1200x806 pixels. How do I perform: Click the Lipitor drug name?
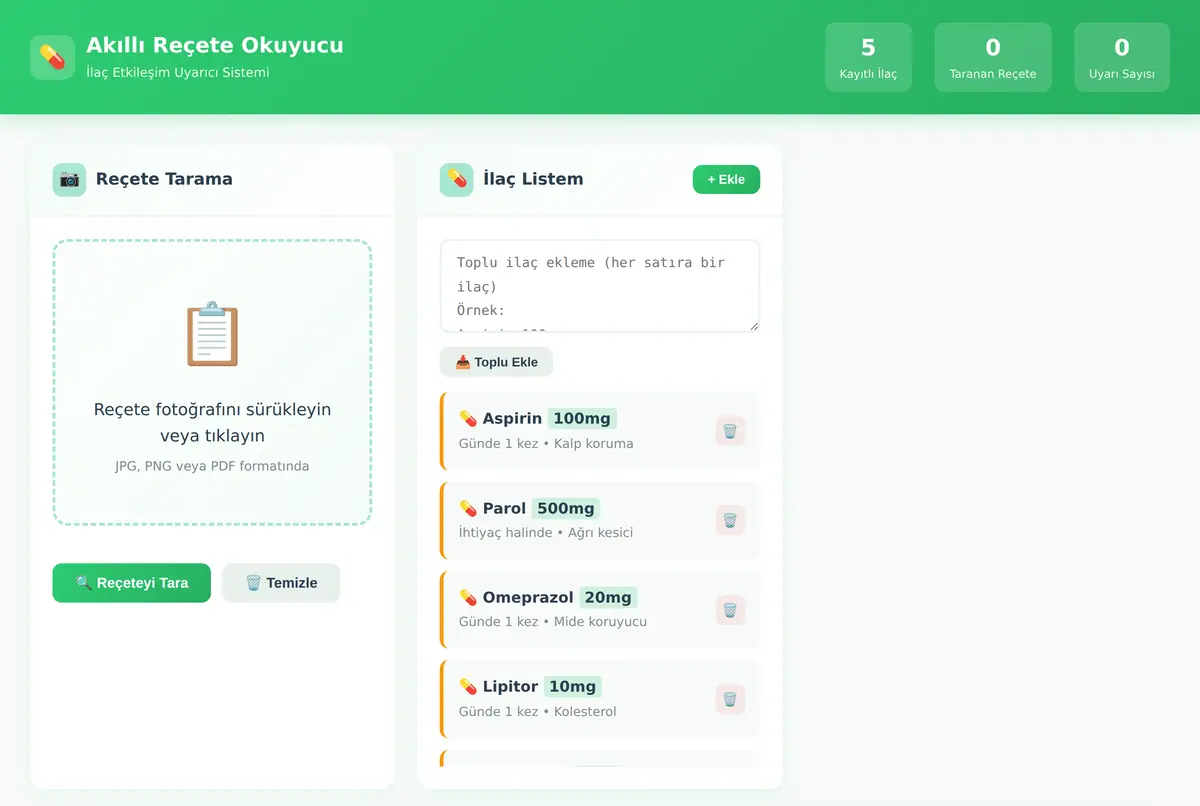tap(511, 686)
